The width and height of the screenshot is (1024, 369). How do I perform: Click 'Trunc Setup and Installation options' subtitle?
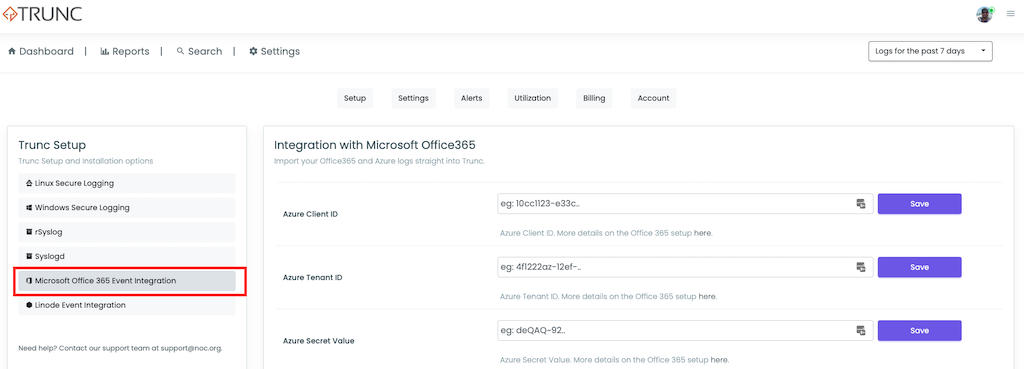[86, 161]
